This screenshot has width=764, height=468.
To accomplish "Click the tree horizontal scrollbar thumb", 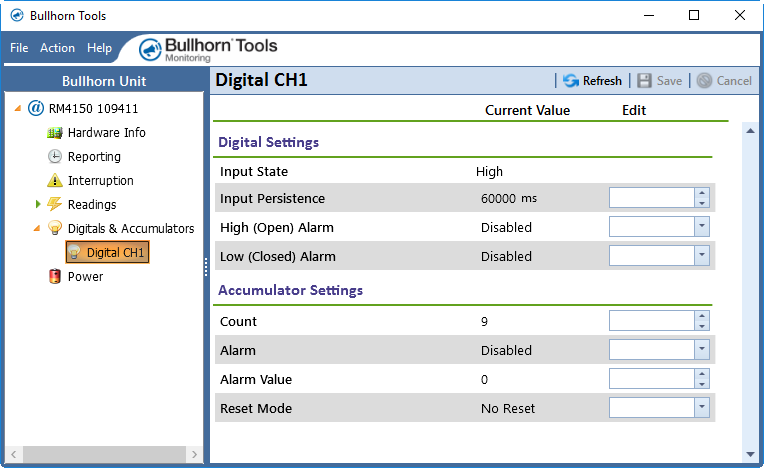I will pyautogui.click(x=104, y=454).
